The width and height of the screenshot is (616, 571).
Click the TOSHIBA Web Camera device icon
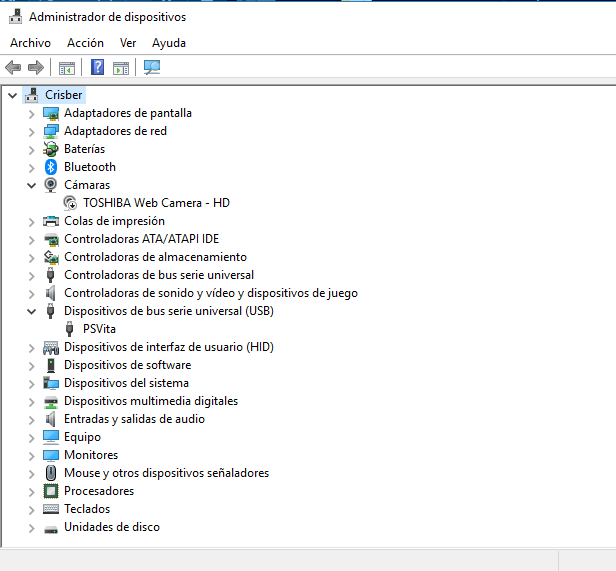point(70,203)
